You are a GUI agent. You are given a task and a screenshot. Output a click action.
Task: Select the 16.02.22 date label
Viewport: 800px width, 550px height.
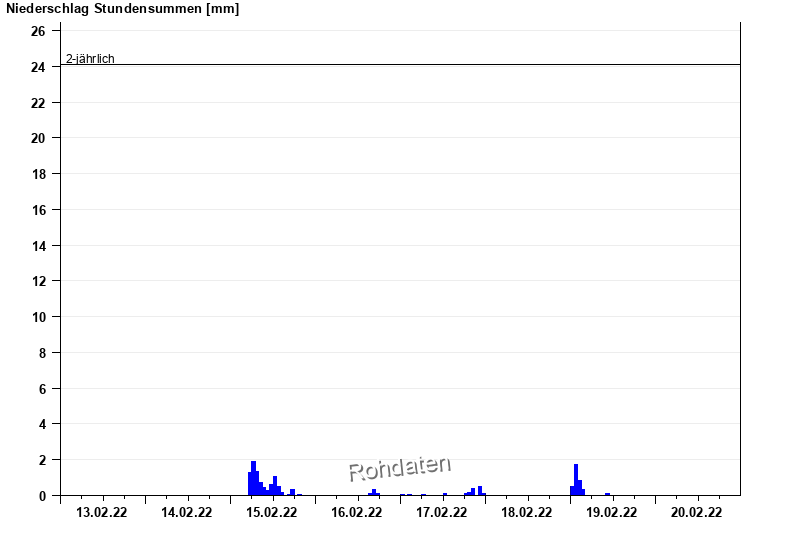click(x=357, y=513)
